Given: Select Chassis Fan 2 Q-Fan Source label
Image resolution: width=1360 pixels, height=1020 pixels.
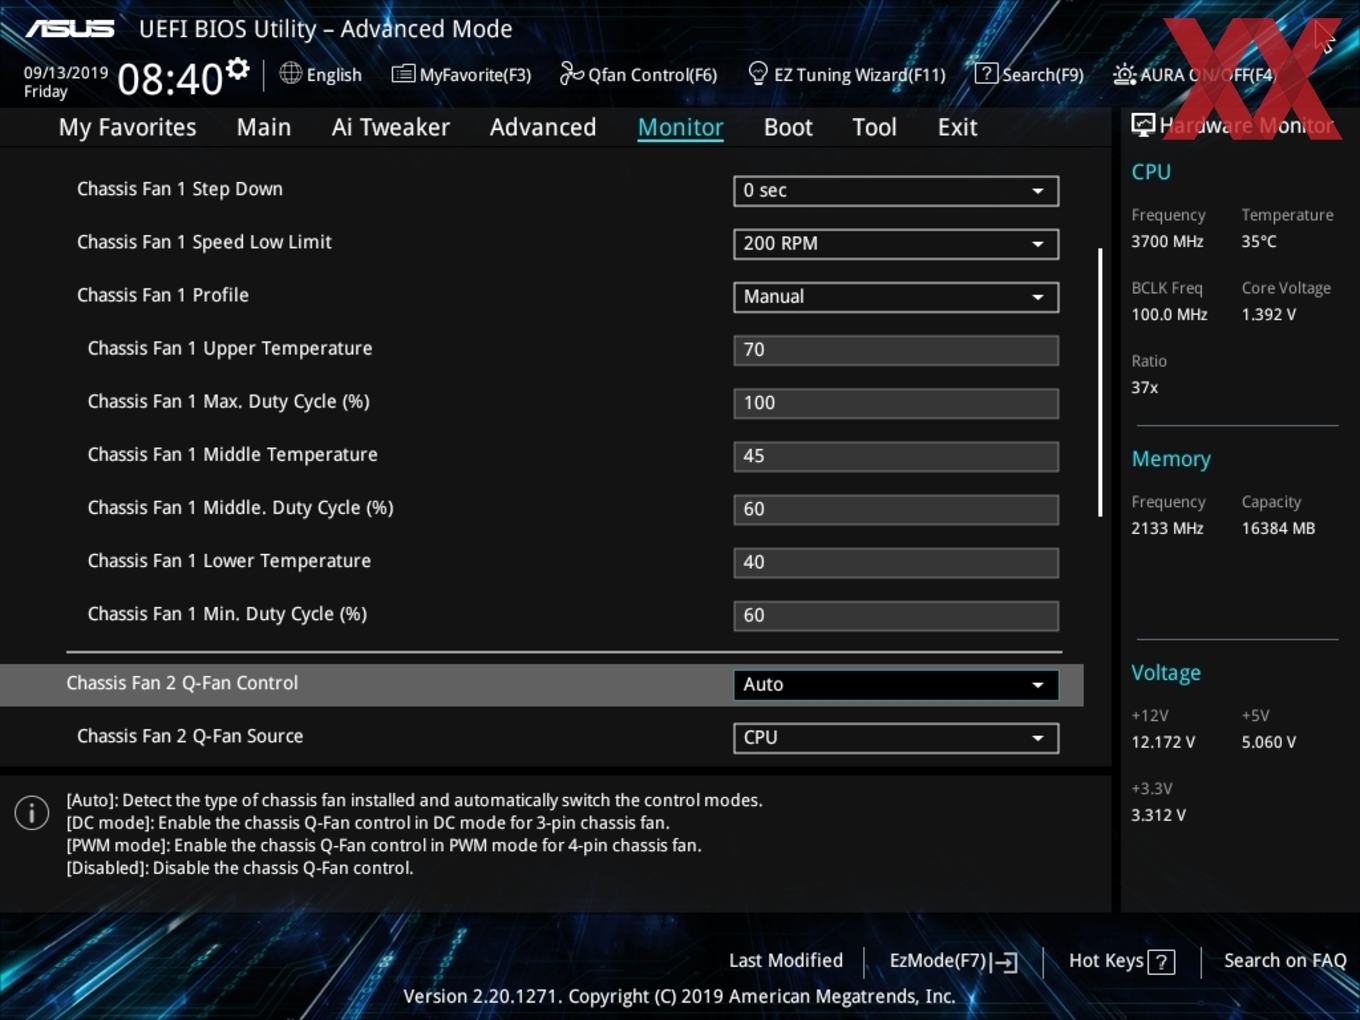Looking at the screenshot, I should [190, 736].
